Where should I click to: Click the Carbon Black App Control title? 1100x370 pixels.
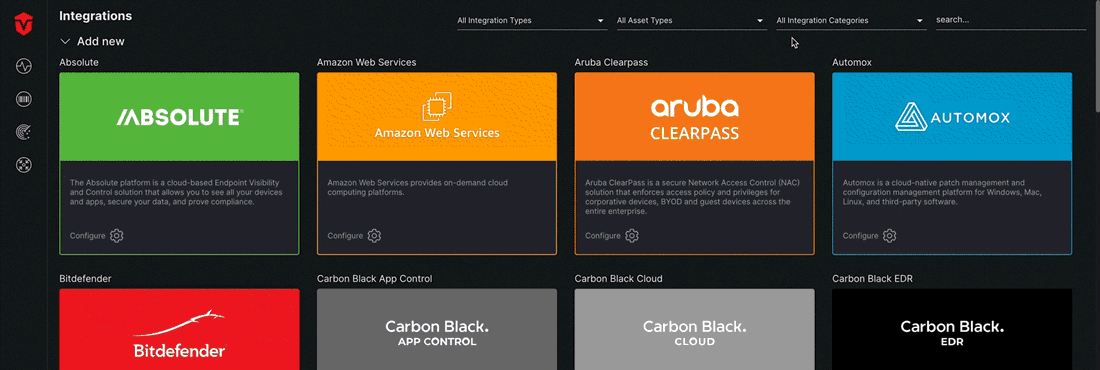pyautogui.click(x=375, y=279)
